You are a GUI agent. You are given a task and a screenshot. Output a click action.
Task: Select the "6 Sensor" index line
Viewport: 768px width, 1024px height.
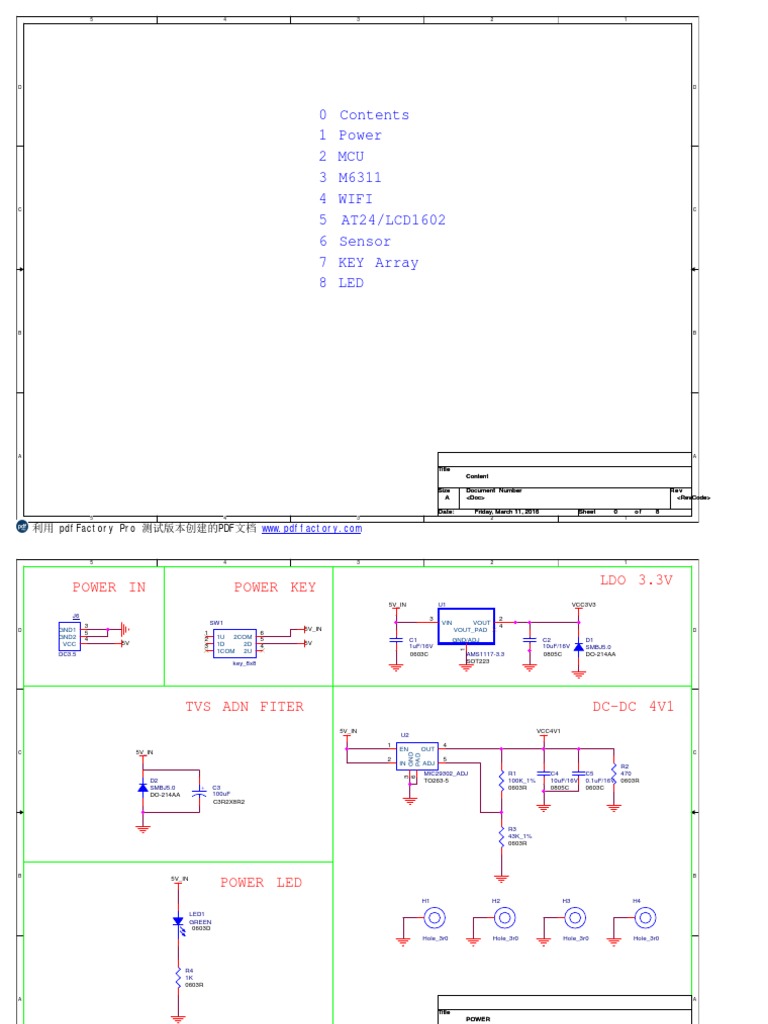click(x=355, y=241)
